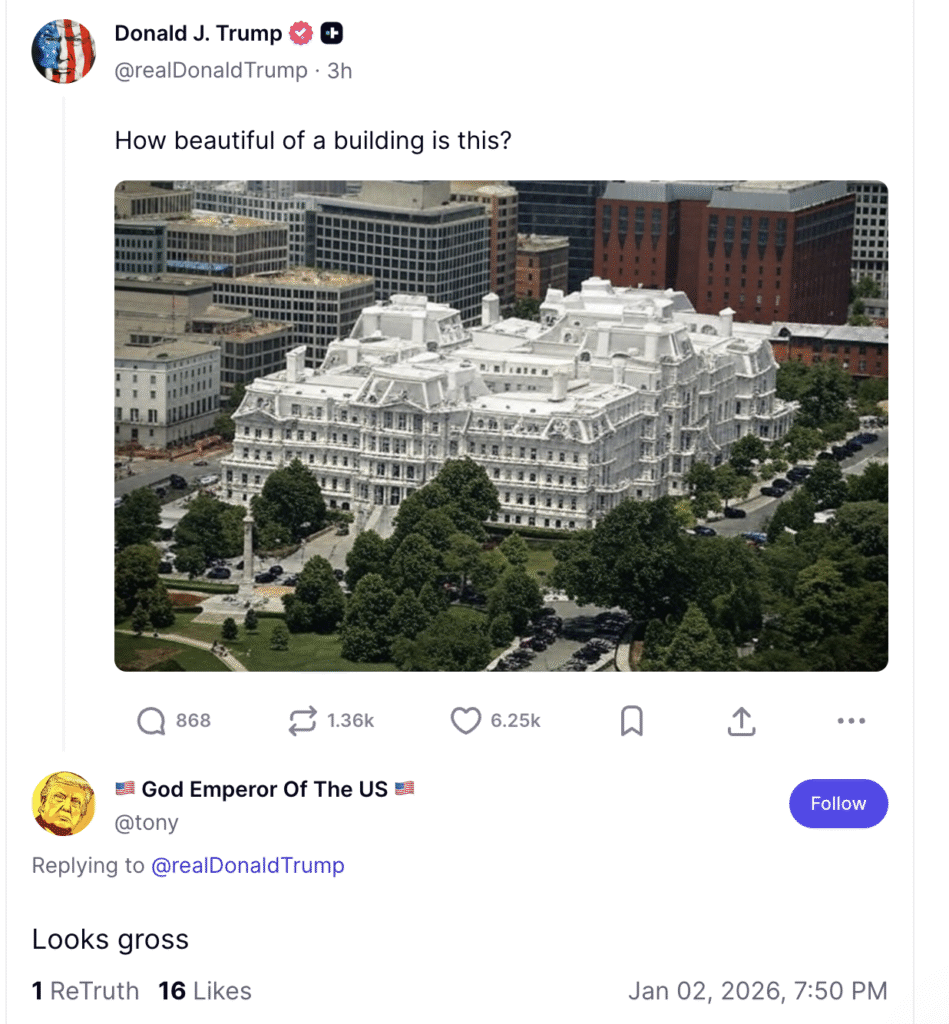The height and width of the screenshot is (1024, 949).
Task: Open the aerial white building photo
Action: (501, 426)
